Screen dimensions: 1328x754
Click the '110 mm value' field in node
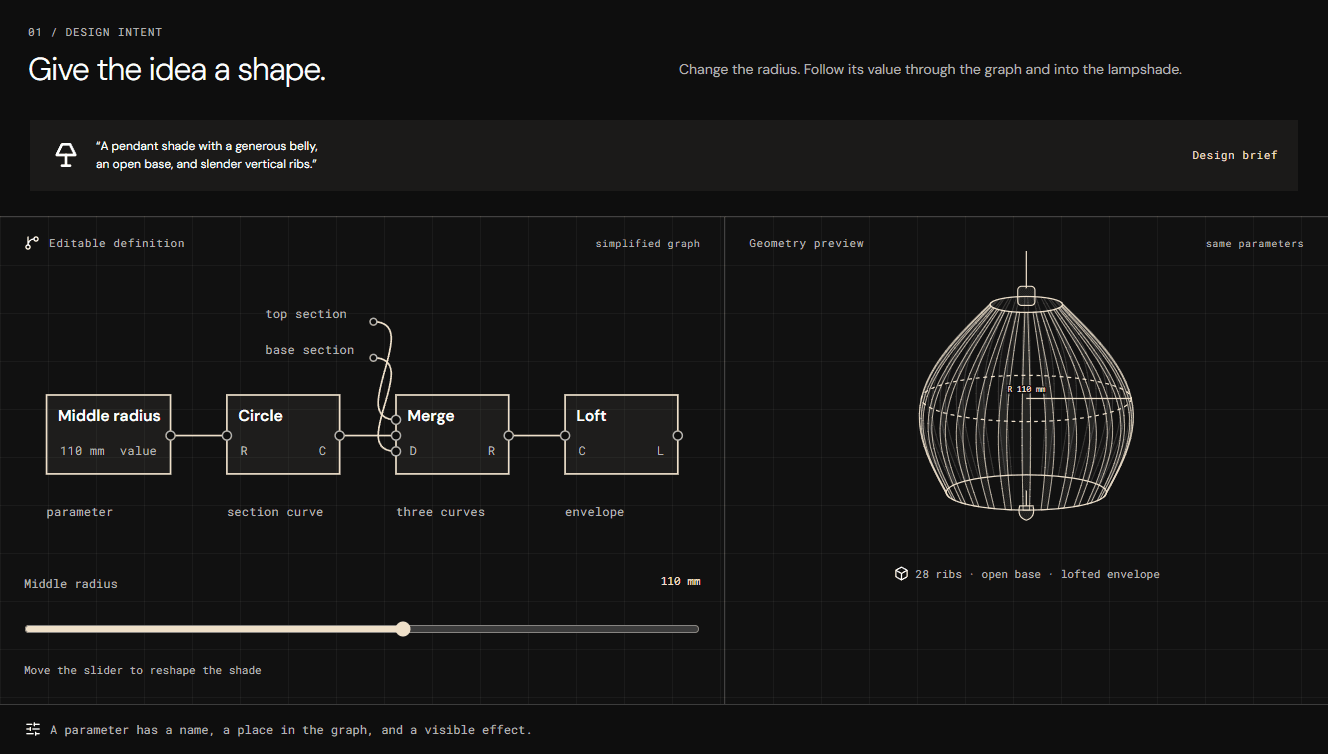click(x=108, y=451)
